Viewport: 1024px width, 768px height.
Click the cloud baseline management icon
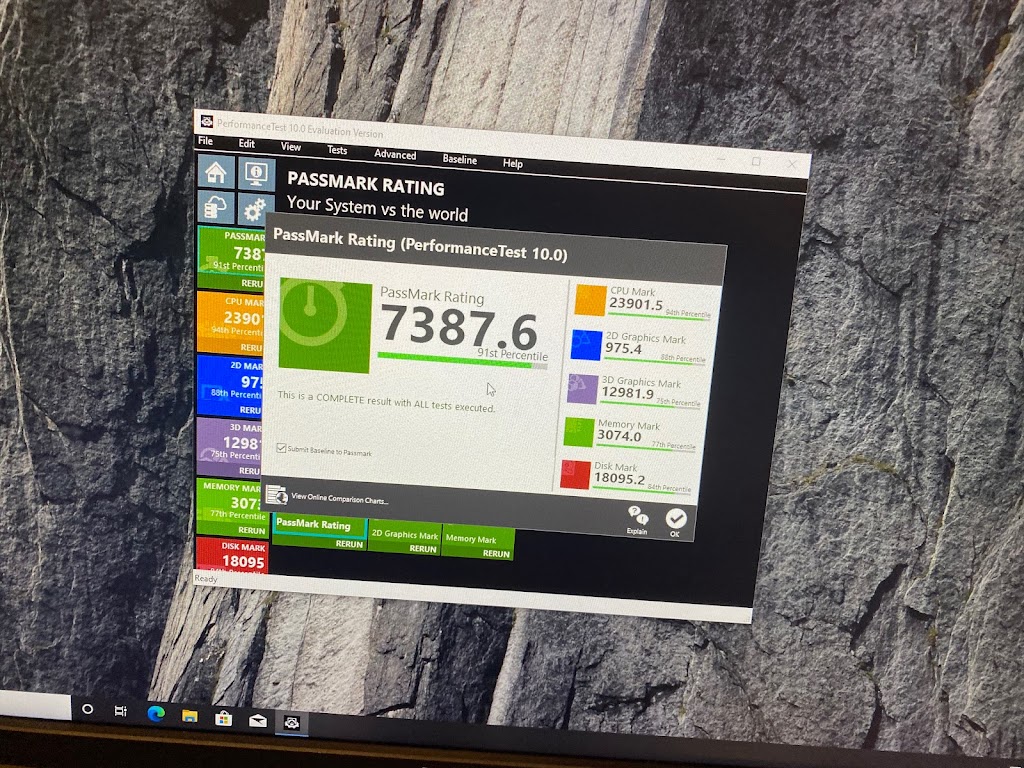[216, 208]
